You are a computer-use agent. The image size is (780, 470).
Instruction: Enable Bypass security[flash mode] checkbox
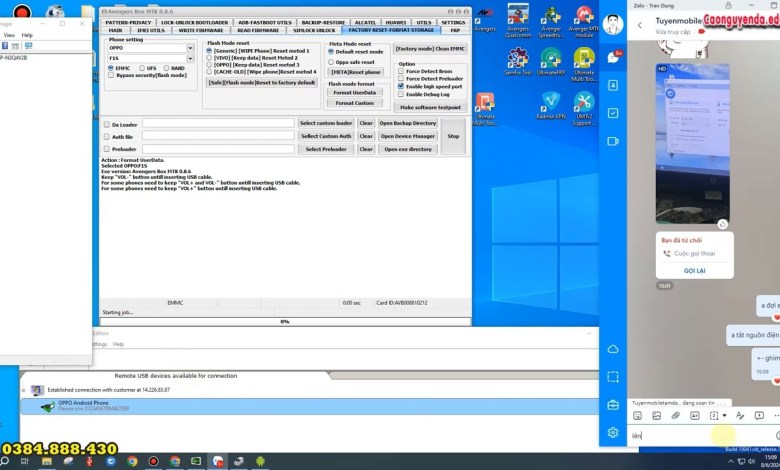[x=110, y=75]
